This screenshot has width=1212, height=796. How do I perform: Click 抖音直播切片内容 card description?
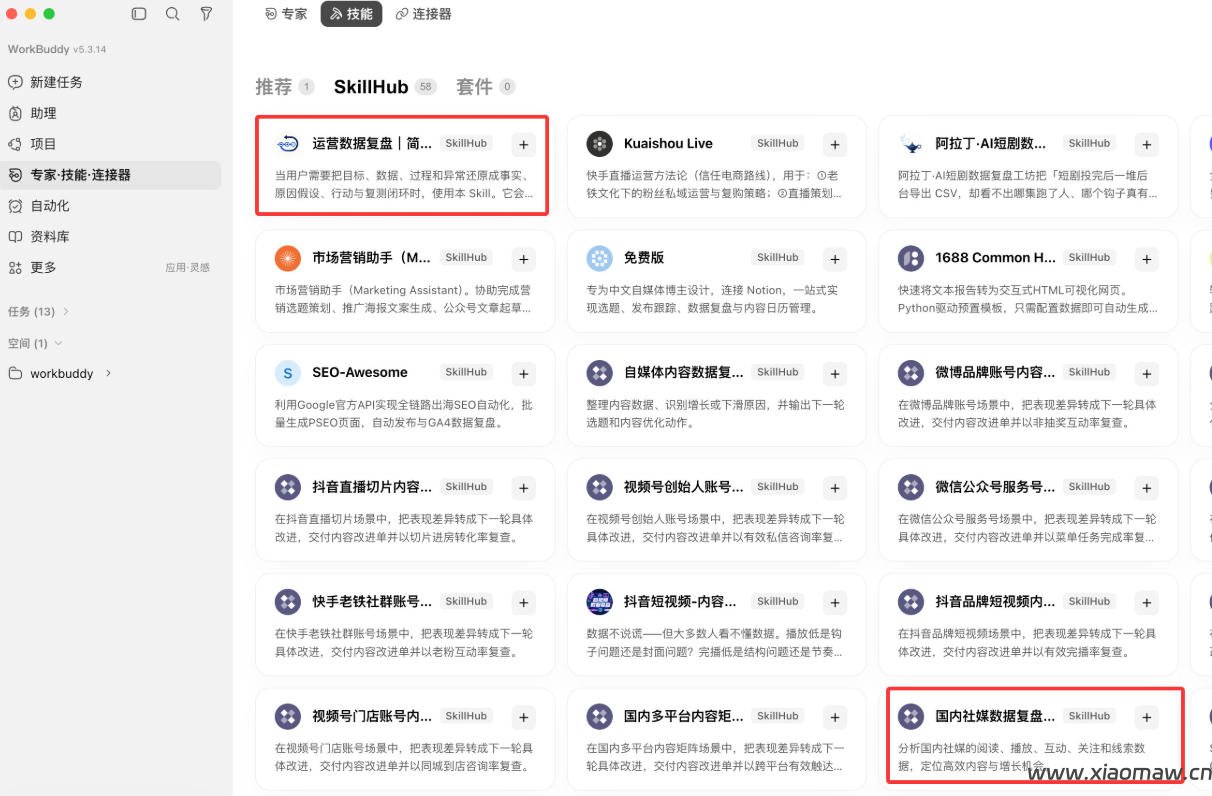point(404,528)
